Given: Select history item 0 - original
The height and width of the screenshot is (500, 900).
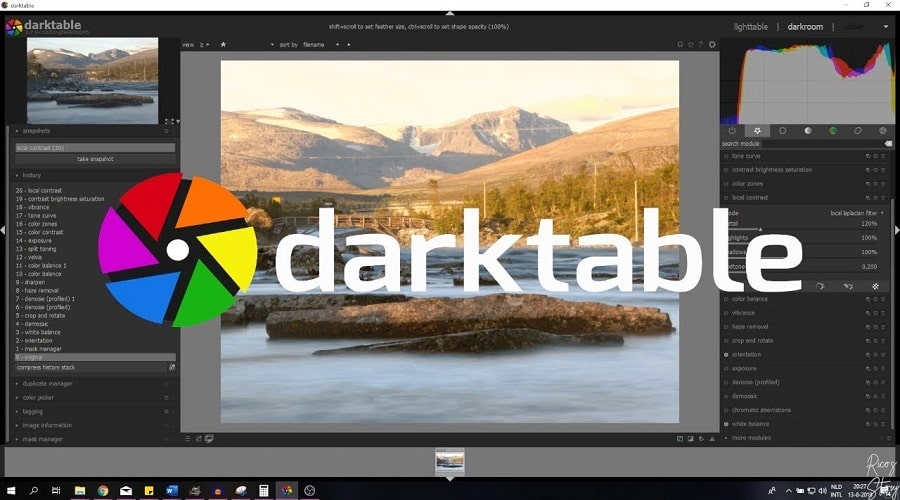Looking at the screenshot, I should [x=95, y=357].
